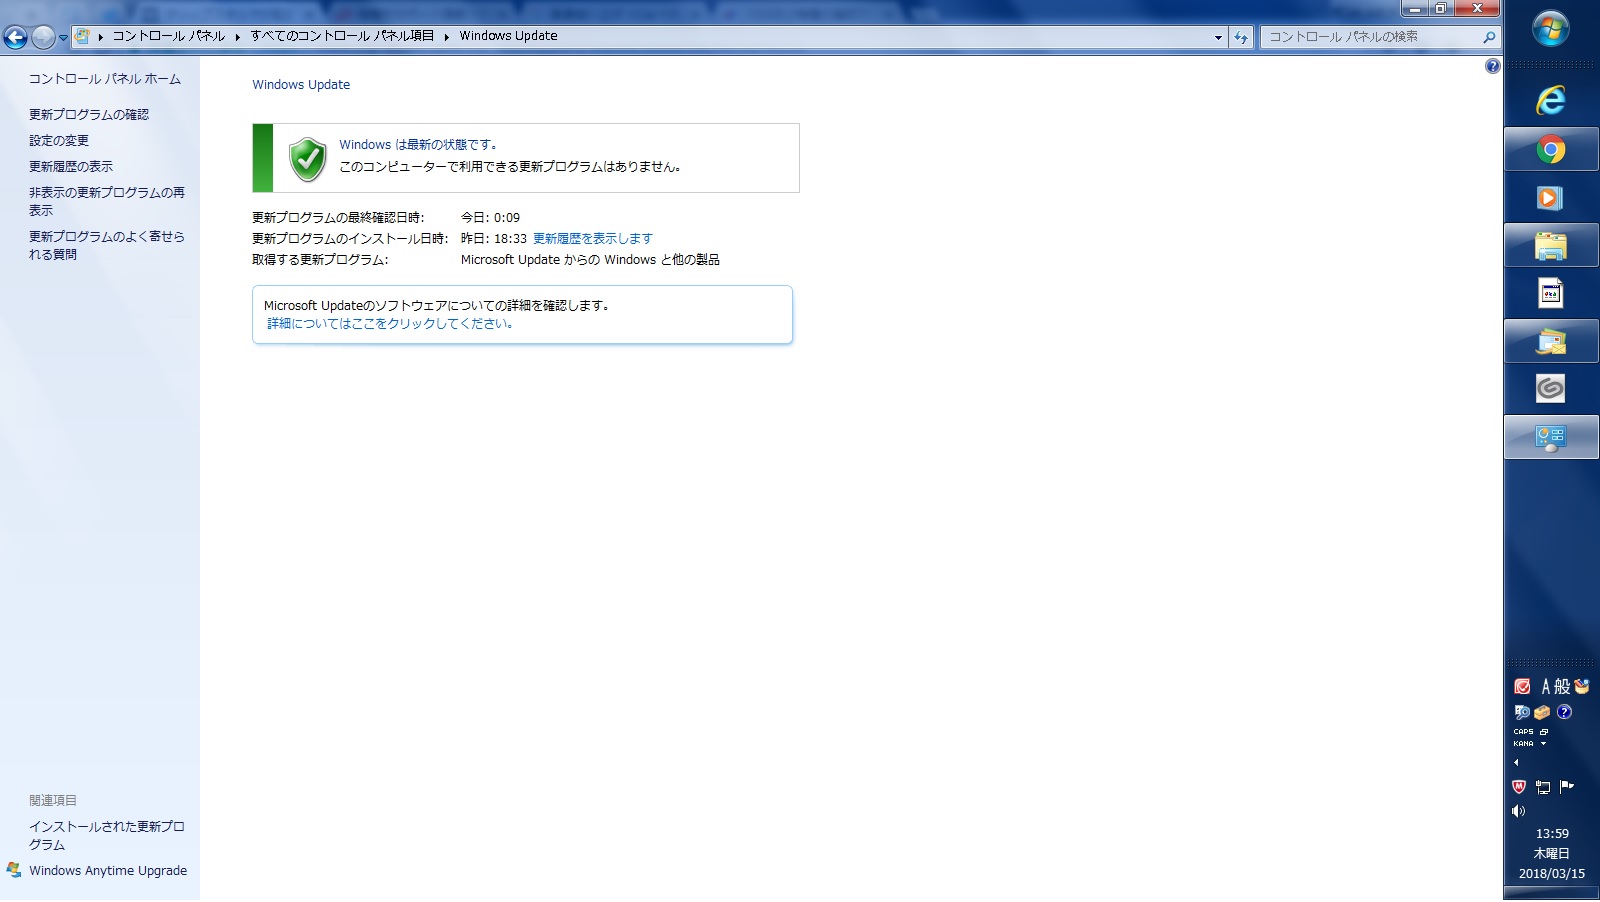1600x902 pixels.
Task: Click the green shield checkmark status icon
Action: click(x=308, y=159)
